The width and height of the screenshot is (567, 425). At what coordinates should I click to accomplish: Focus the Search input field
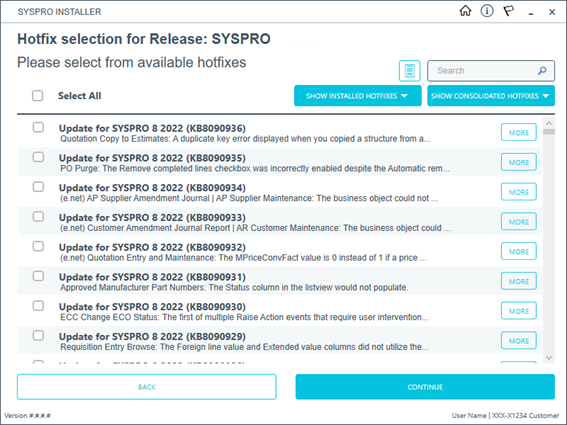pos(485,71)
